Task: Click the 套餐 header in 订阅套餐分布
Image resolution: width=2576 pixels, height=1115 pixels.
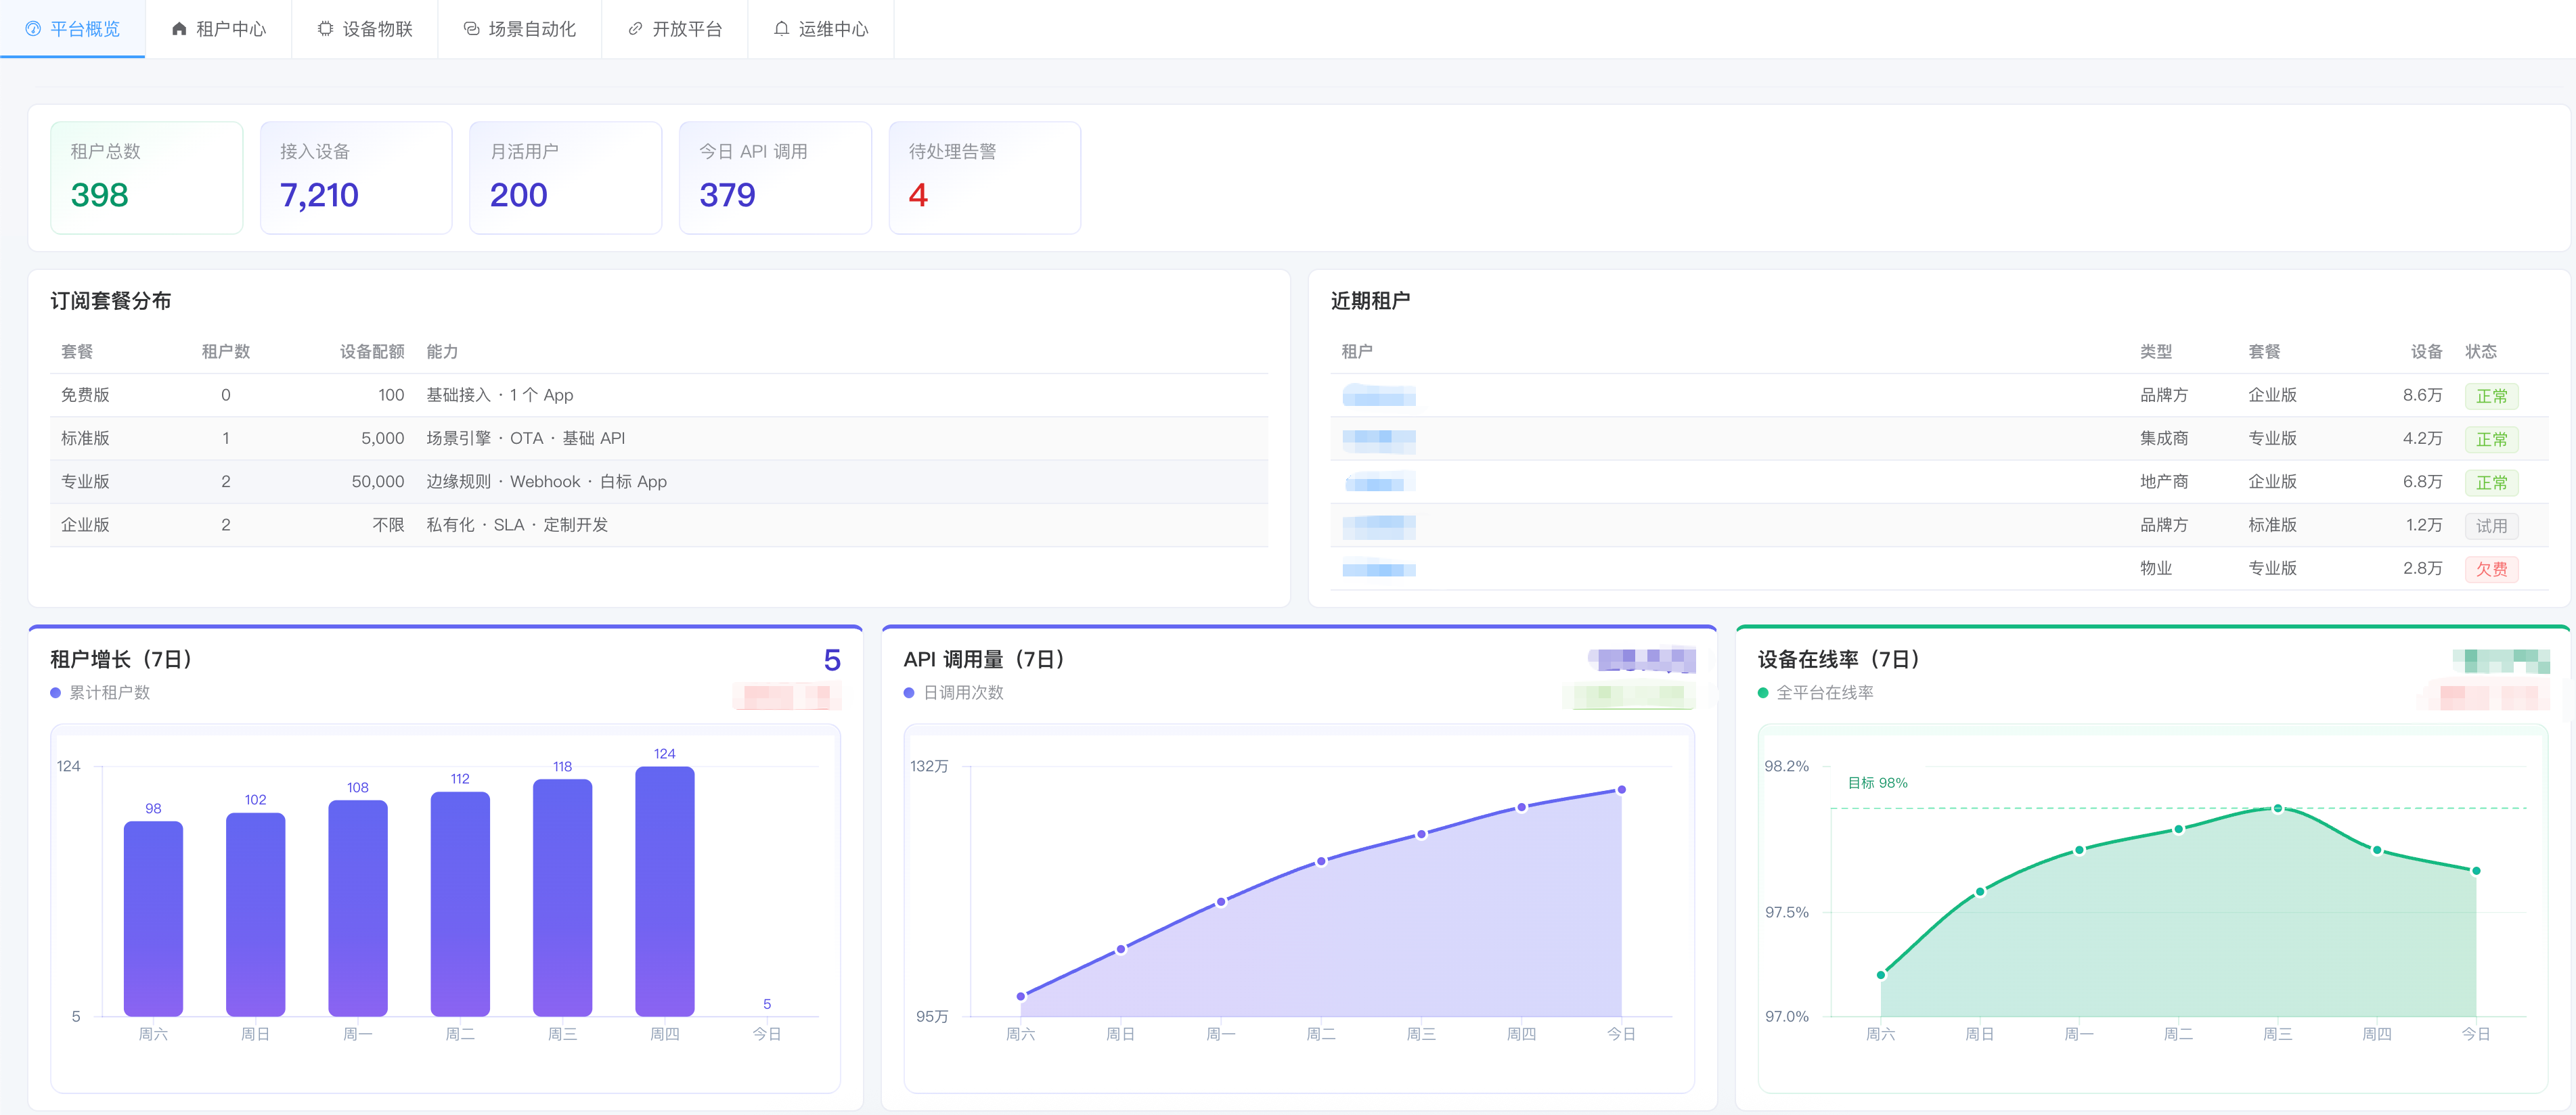Action: pos(77,352)
